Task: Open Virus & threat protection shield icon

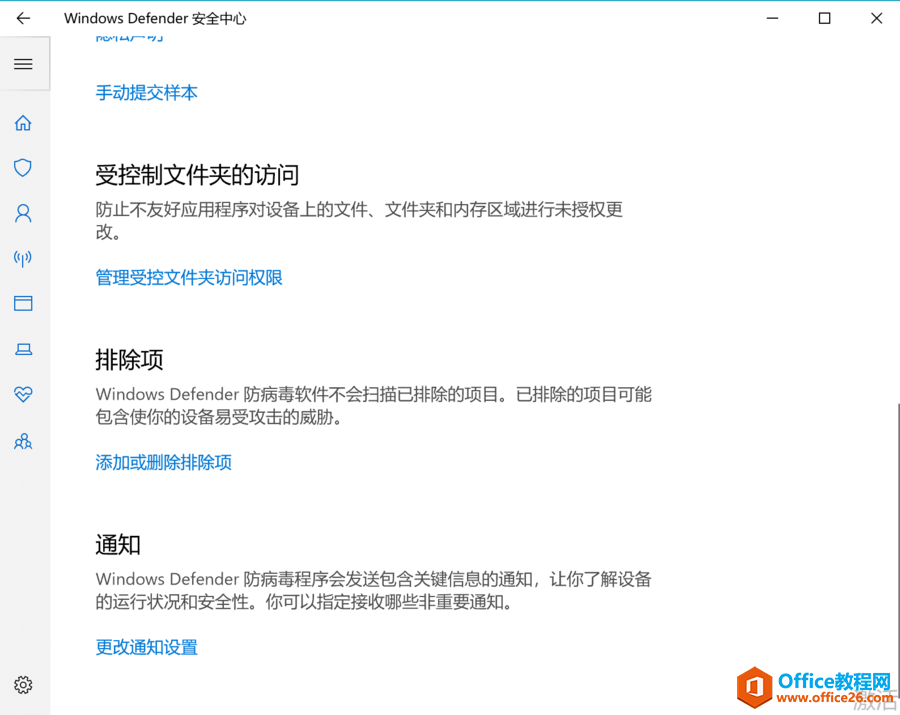Action: [23, 168]
